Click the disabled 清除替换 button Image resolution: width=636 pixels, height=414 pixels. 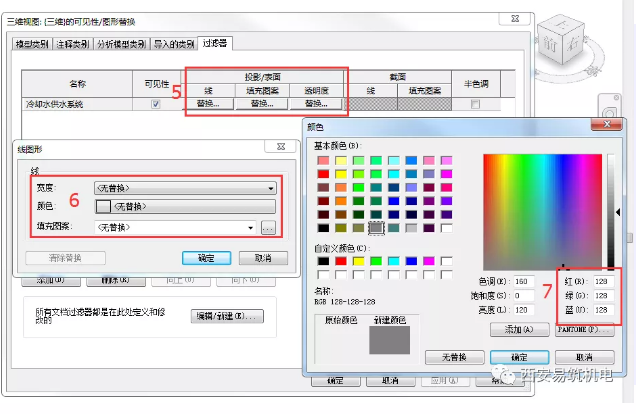[x=65, y=258]
